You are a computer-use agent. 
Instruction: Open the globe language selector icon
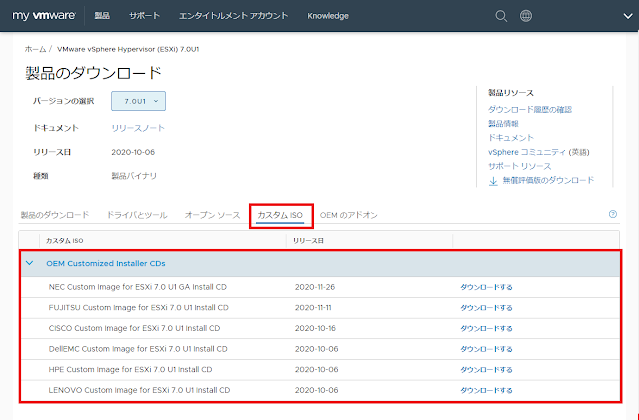[526, 16]
